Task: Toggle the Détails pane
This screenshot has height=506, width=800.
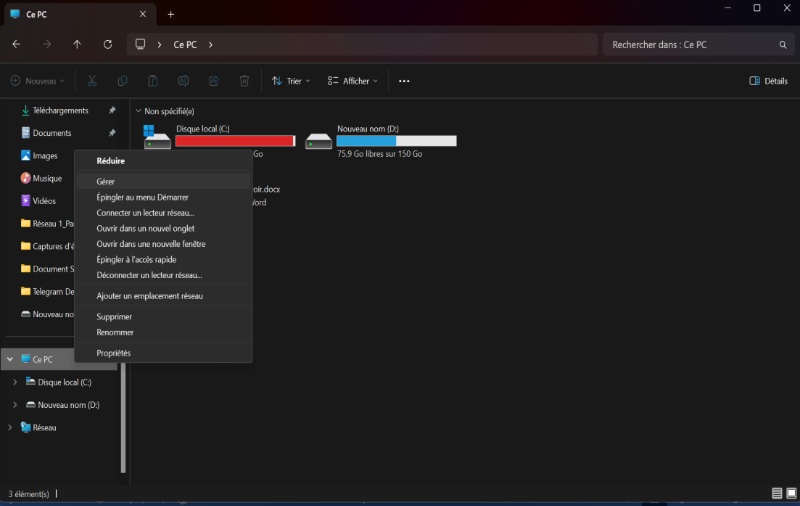Action: [768, 81]
